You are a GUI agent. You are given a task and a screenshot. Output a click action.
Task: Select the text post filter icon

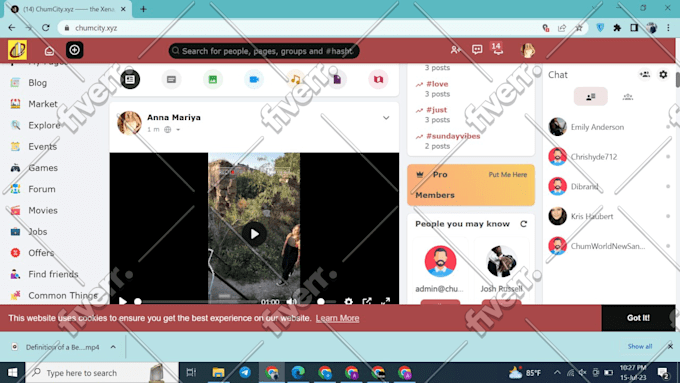tap(171, 79)
